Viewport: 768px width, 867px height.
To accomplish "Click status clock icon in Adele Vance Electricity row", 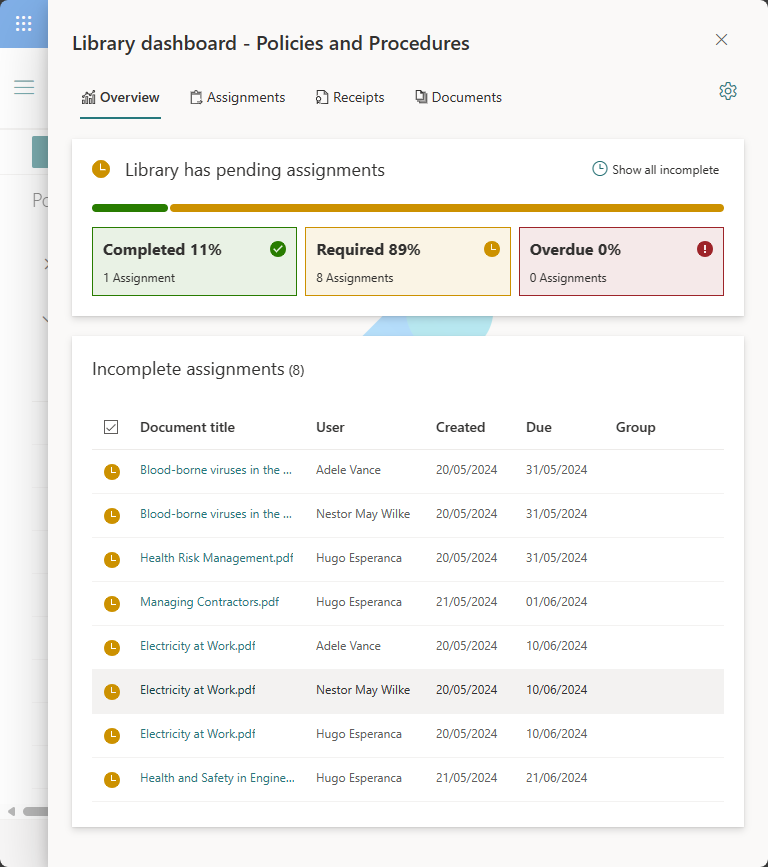I will pos(112,647).
